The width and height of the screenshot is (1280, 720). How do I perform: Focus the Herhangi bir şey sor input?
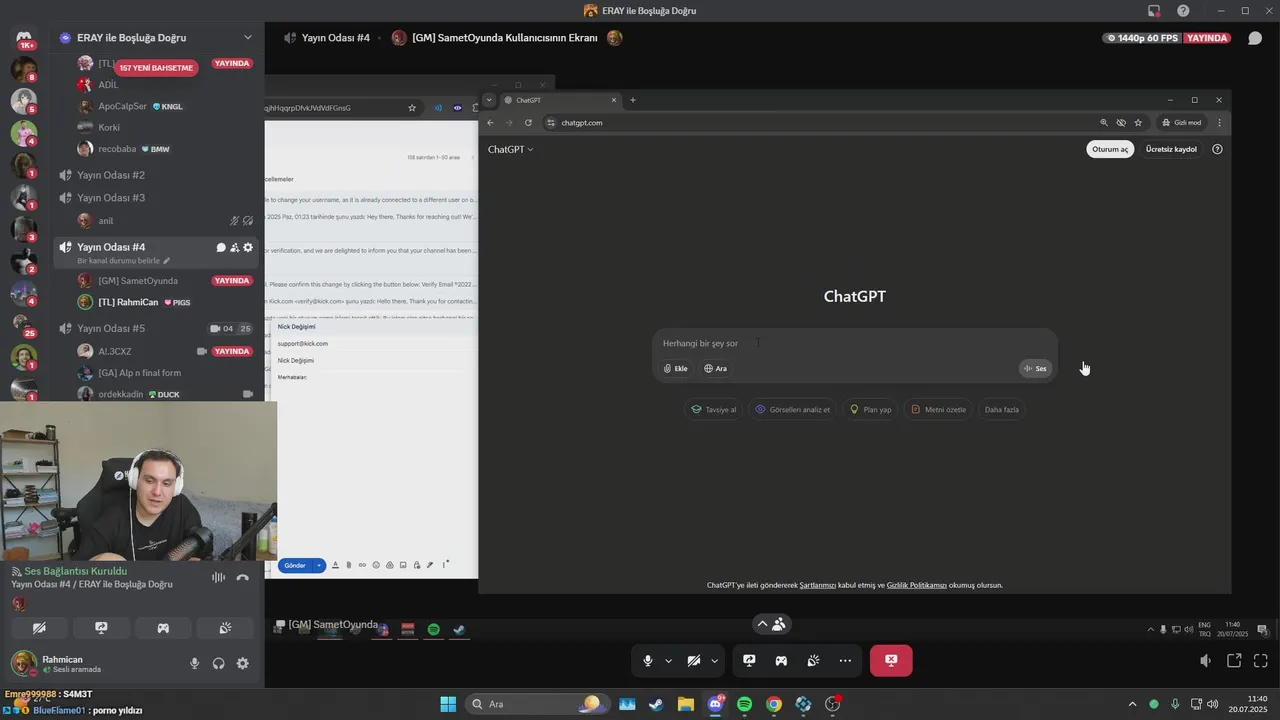point(854,343)
